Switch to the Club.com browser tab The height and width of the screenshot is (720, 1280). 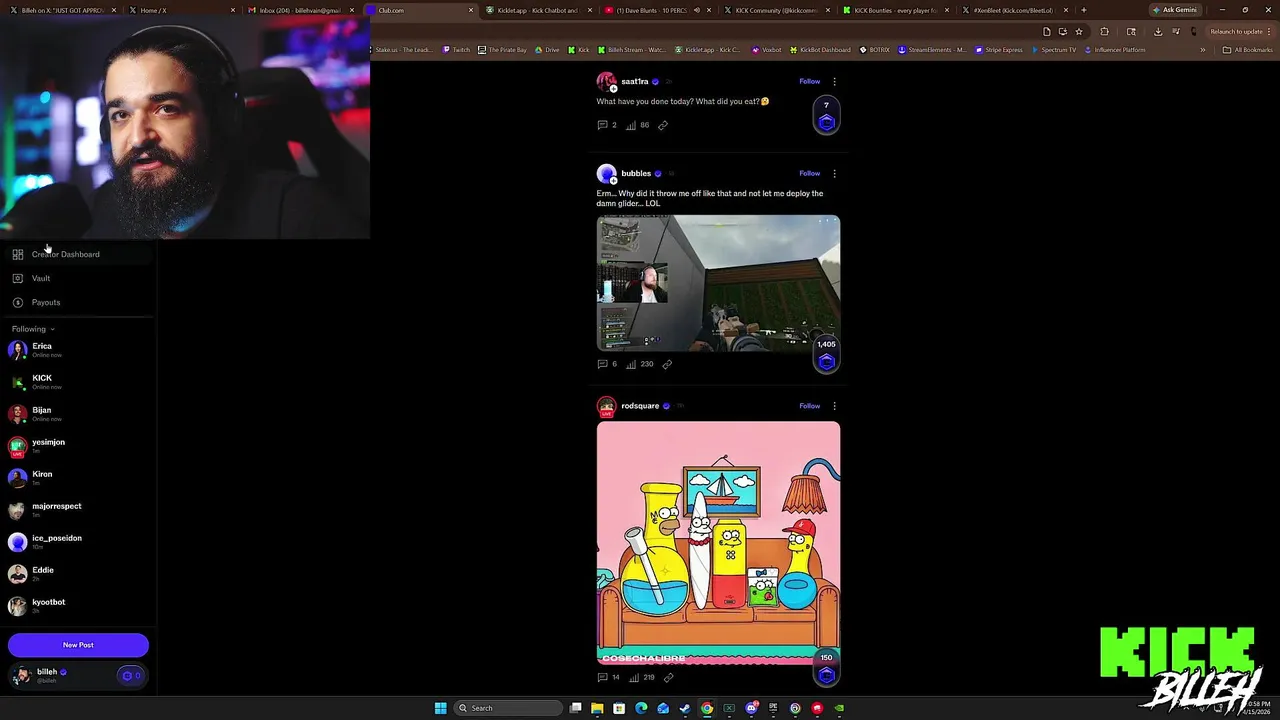pos(420,10)
